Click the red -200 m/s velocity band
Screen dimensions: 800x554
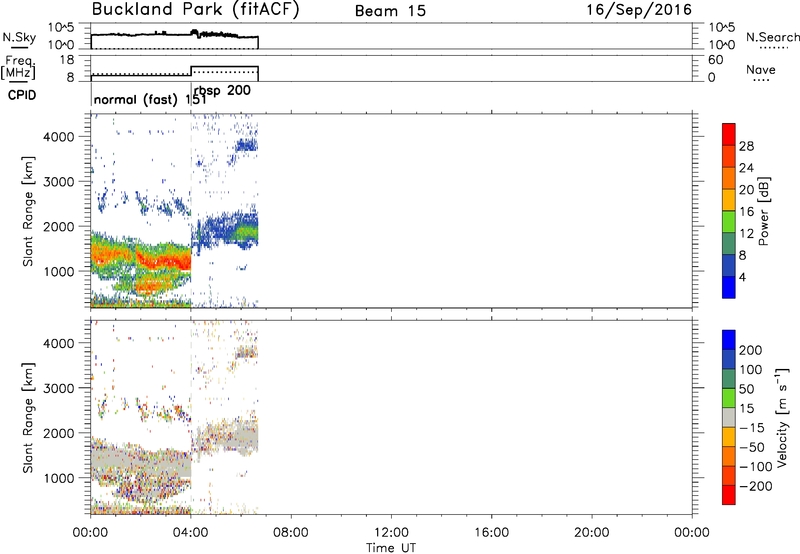point(729,495)
